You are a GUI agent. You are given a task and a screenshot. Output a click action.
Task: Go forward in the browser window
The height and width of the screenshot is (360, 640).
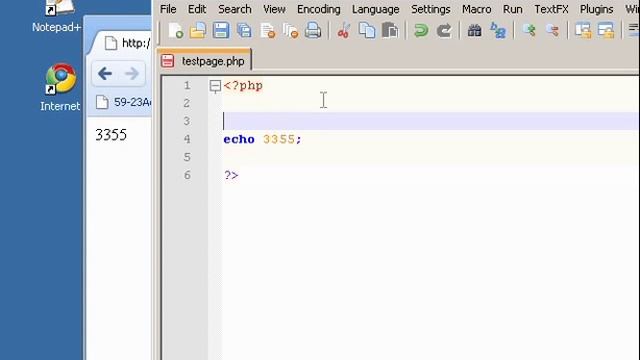tap(132, 73)
